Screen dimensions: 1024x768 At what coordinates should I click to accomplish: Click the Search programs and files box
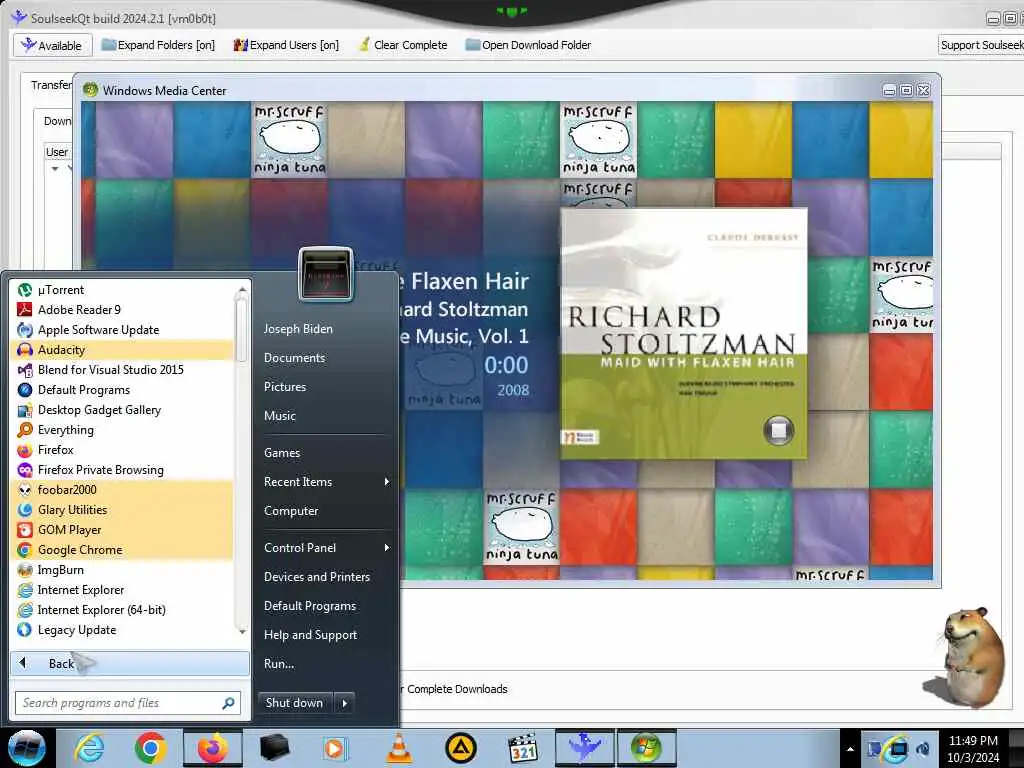coord(128,703)
